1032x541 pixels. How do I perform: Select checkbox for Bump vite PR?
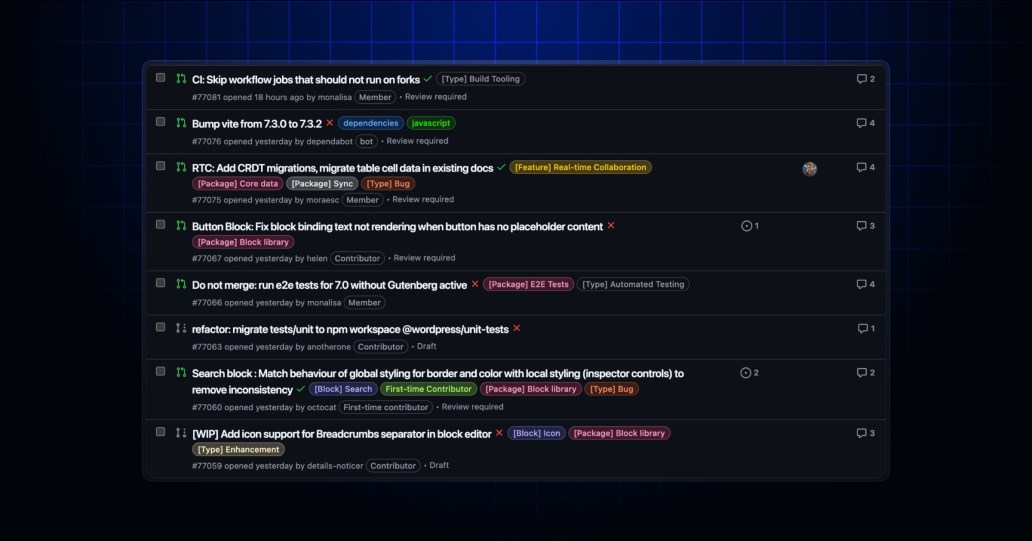(x=160, y=122)
